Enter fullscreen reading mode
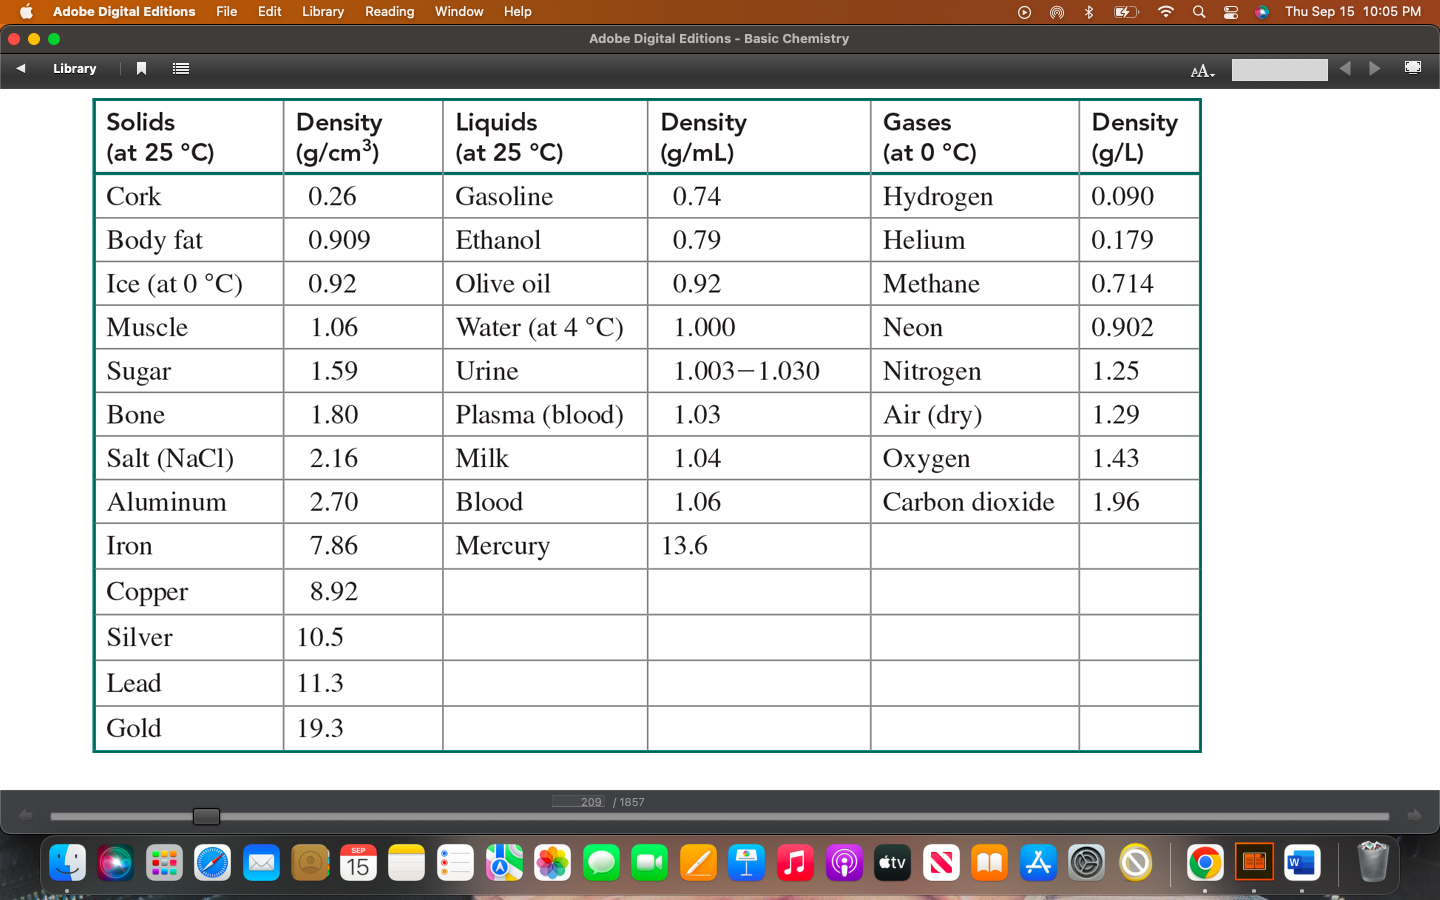The width and height of the screenshot is (1440, 900). tap(1413, 67)
